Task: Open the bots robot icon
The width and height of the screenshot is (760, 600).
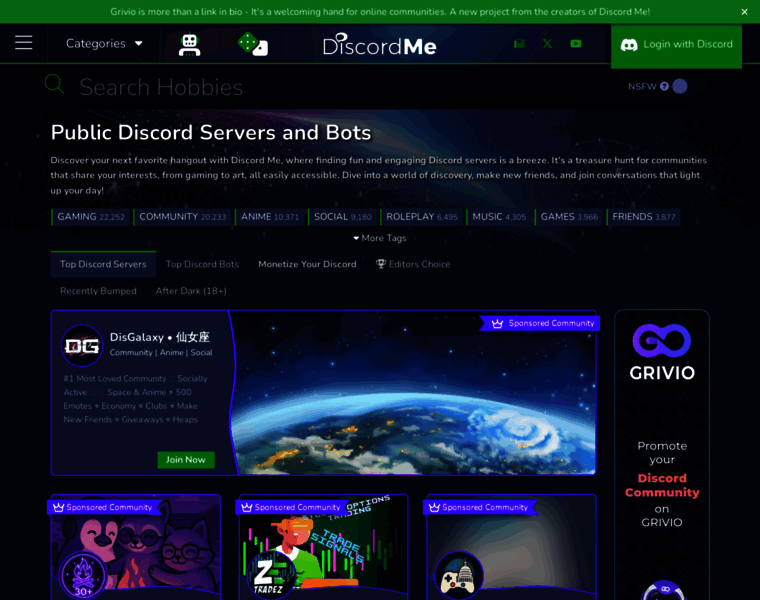Action: (190, 45)
